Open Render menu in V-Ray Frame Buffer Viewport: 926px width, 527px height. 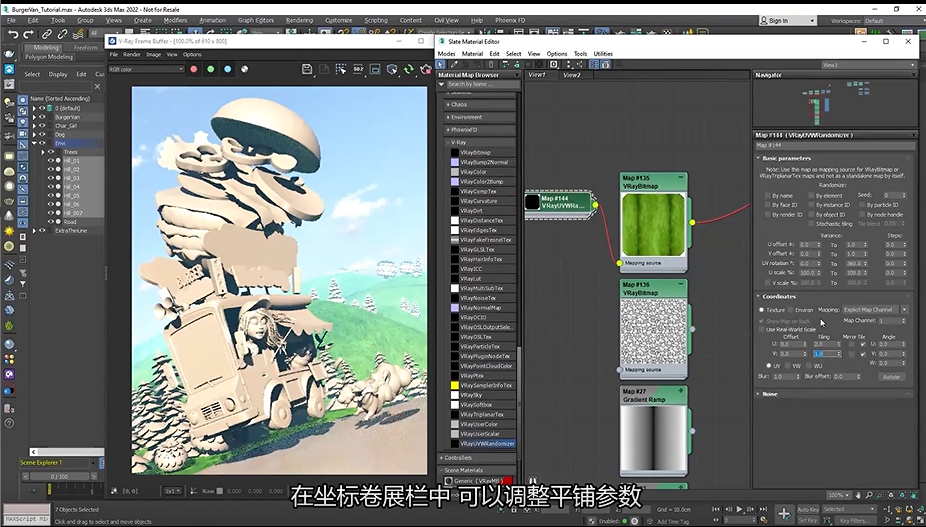[x=132, y=54]
